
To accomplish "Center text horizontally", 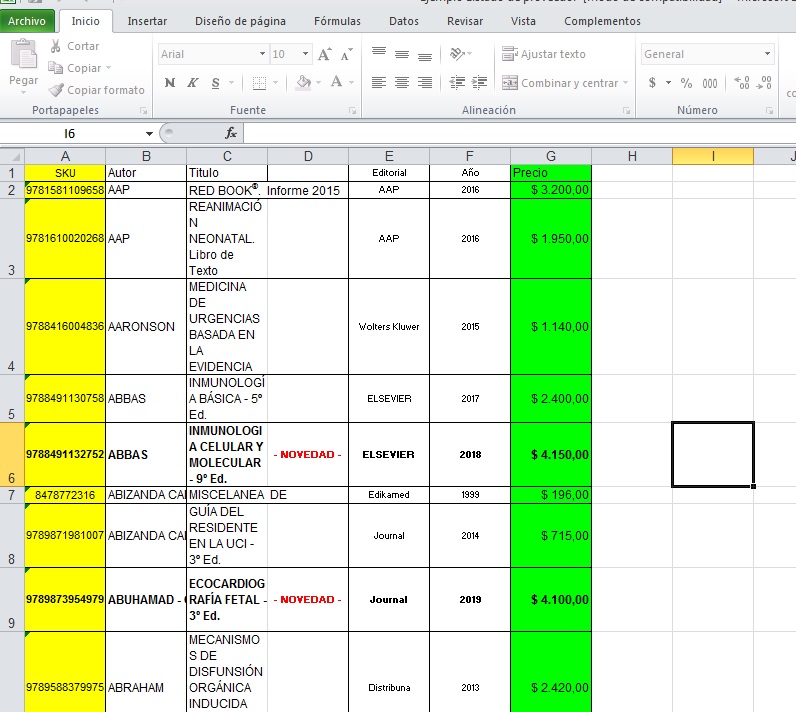I will pyautogui.click(x=402, y=83).
